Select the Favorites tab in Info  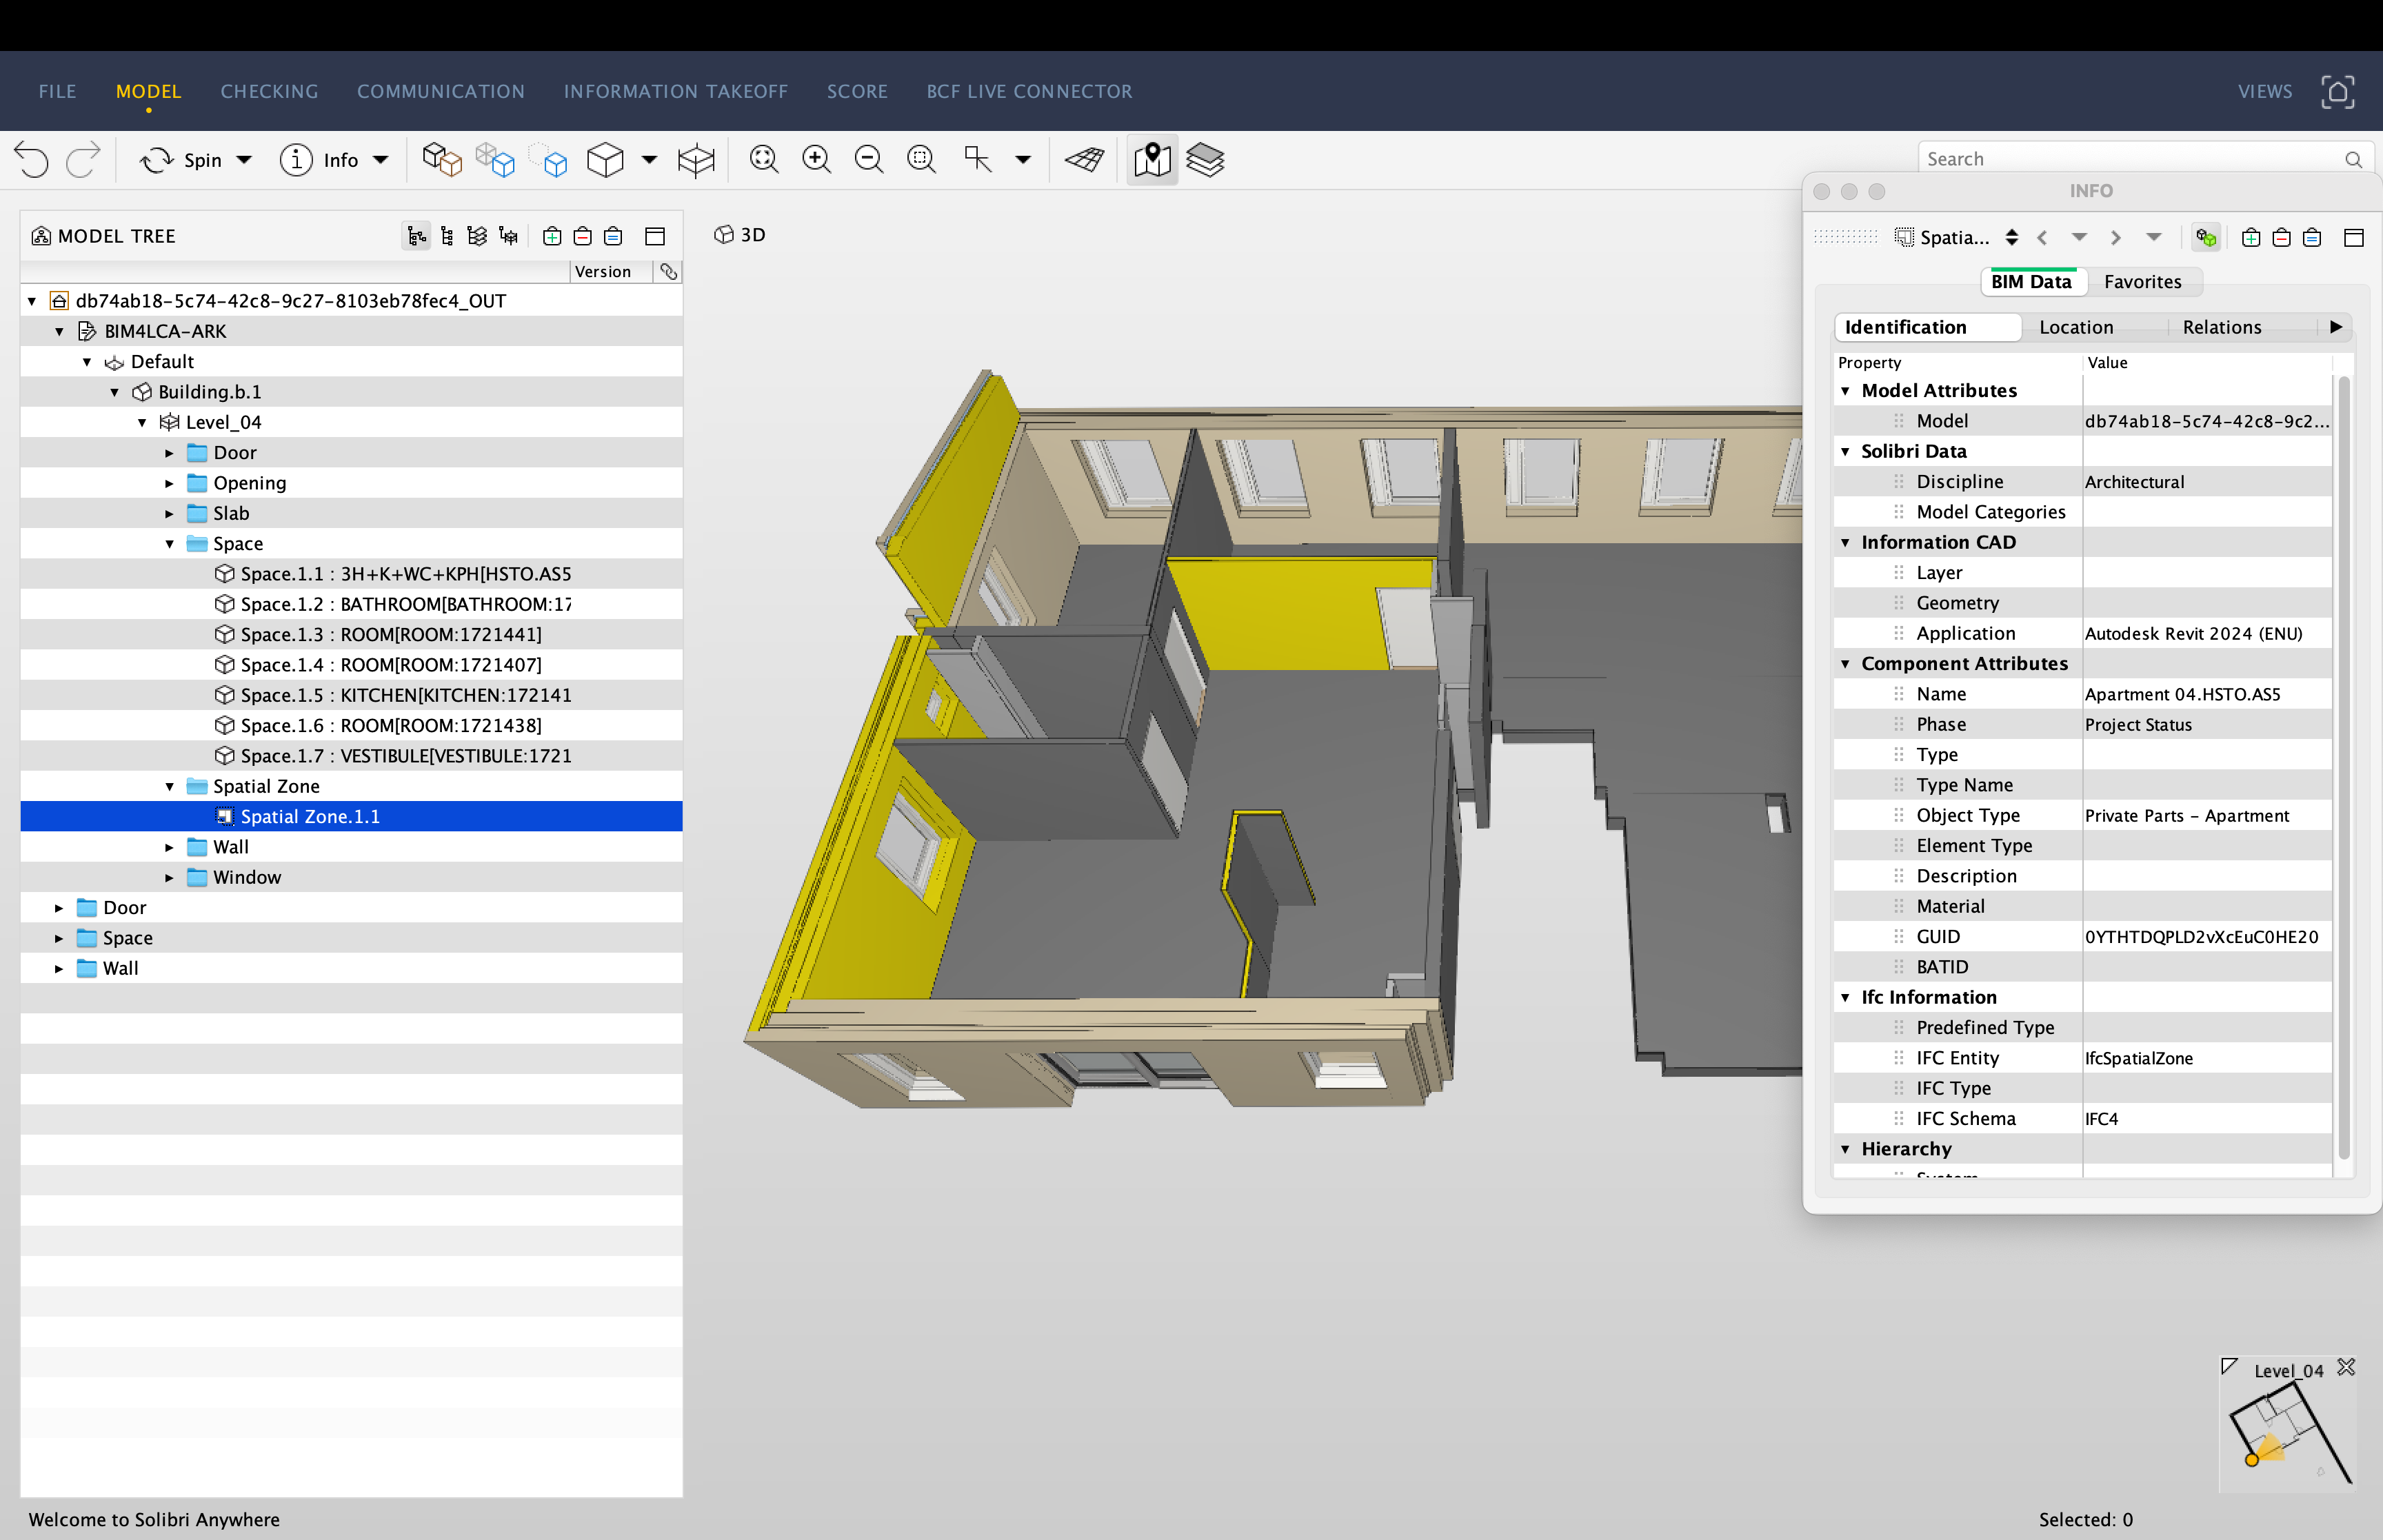(x=2142, y=282)
